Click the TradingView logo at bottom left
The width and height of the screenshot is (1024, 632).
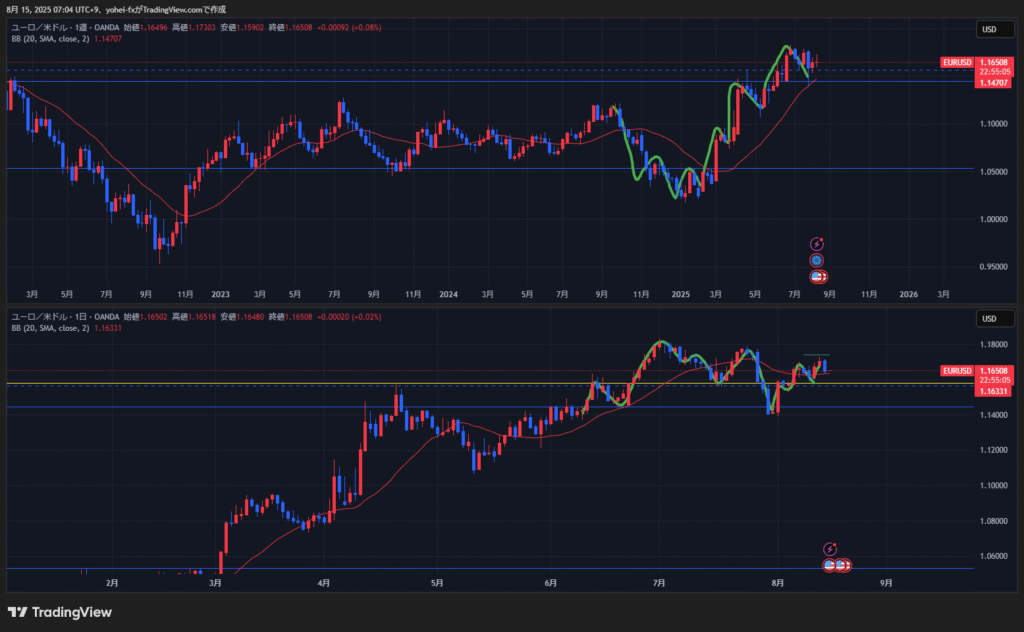pyautogui.click(x=60, y=612)
